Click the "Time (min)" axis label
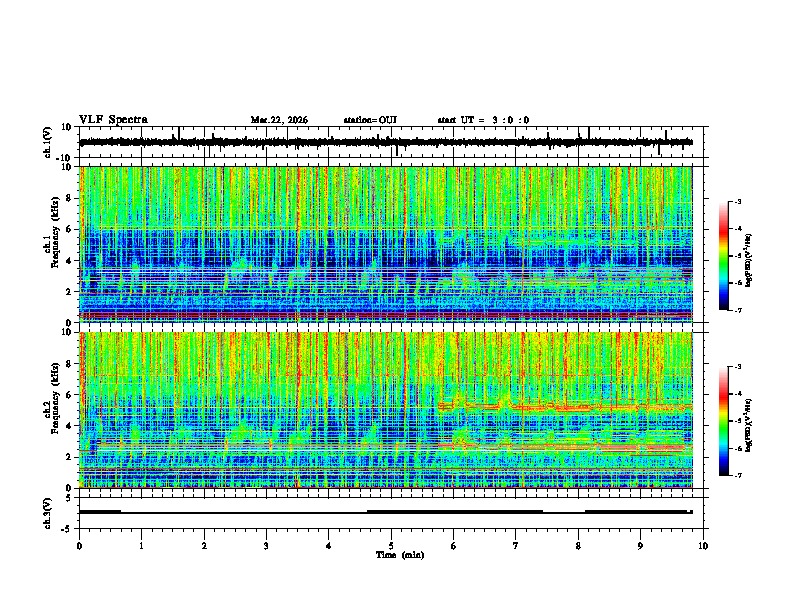This screenshot has height=612, width=792. 400,555
